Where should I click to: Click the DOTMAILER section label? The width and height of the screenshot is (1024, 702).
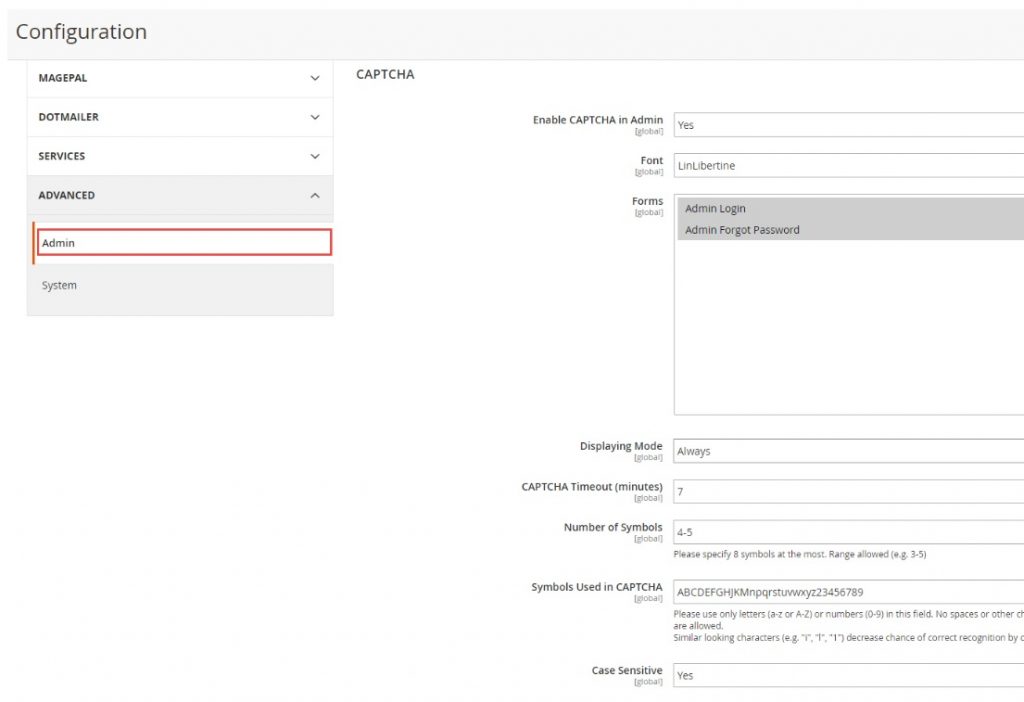(68, 117)
